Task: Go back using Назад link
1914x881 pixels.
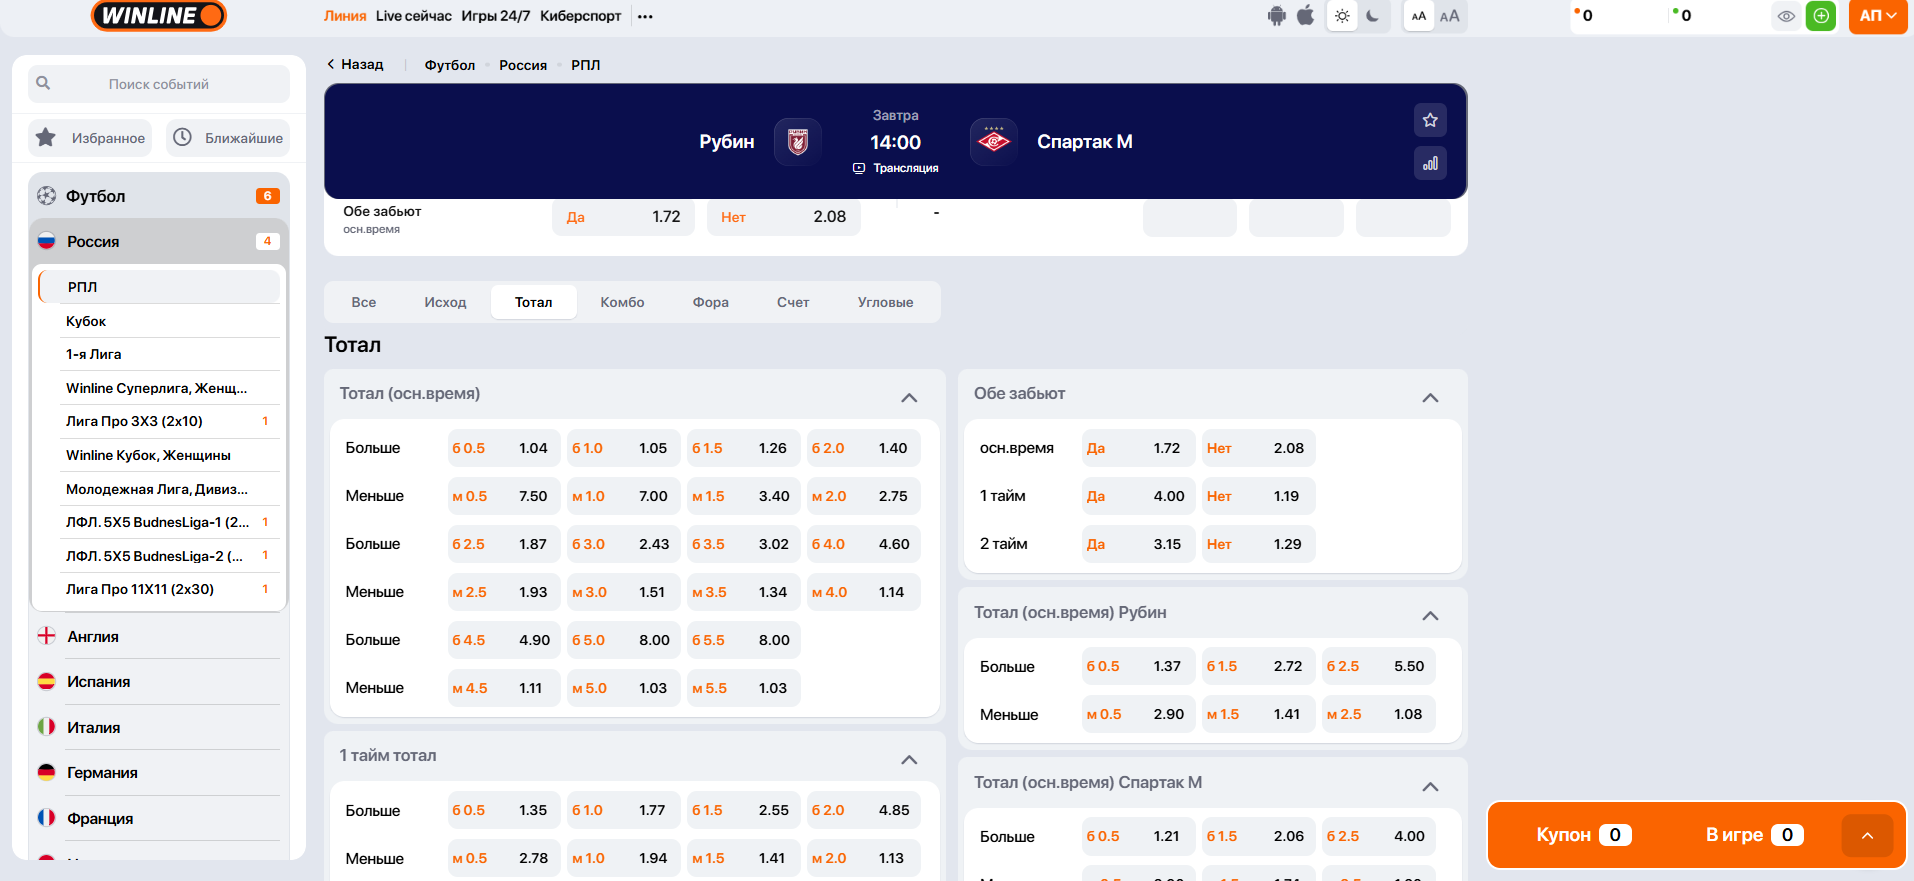Action: [x=355, y=64]
